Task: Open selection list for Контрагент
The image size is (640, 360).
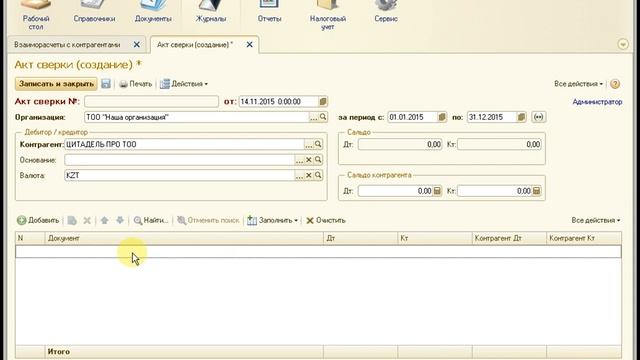Action: tap(309, 144)
